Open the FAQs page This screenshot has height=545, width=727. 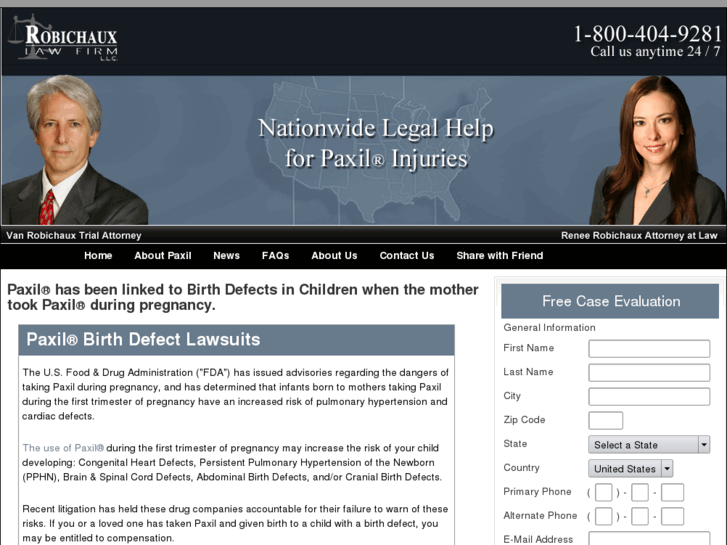tap(275, 256)
